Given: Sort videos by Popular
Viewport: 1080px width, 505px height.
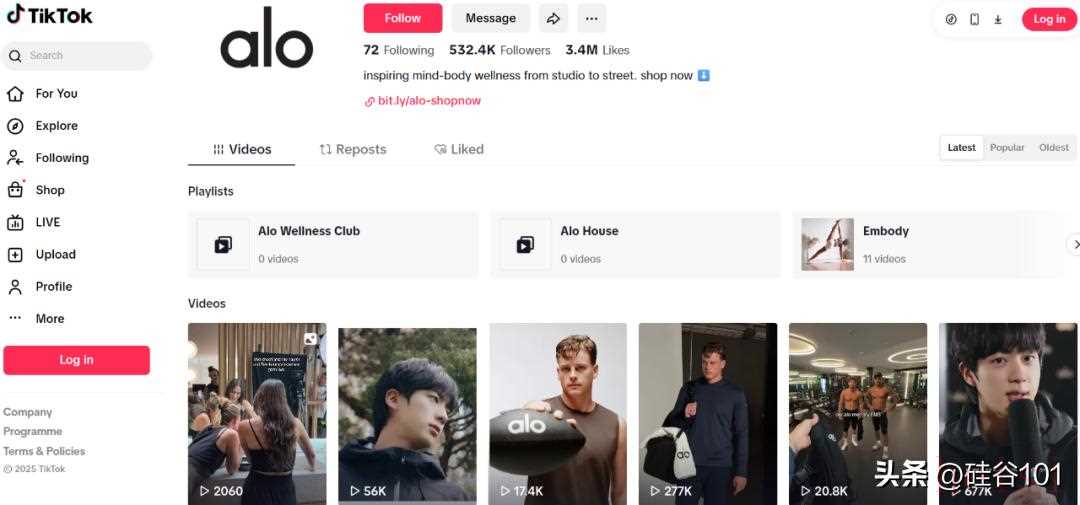Looking at the screenshot, I should click(x=1007, y=147).
